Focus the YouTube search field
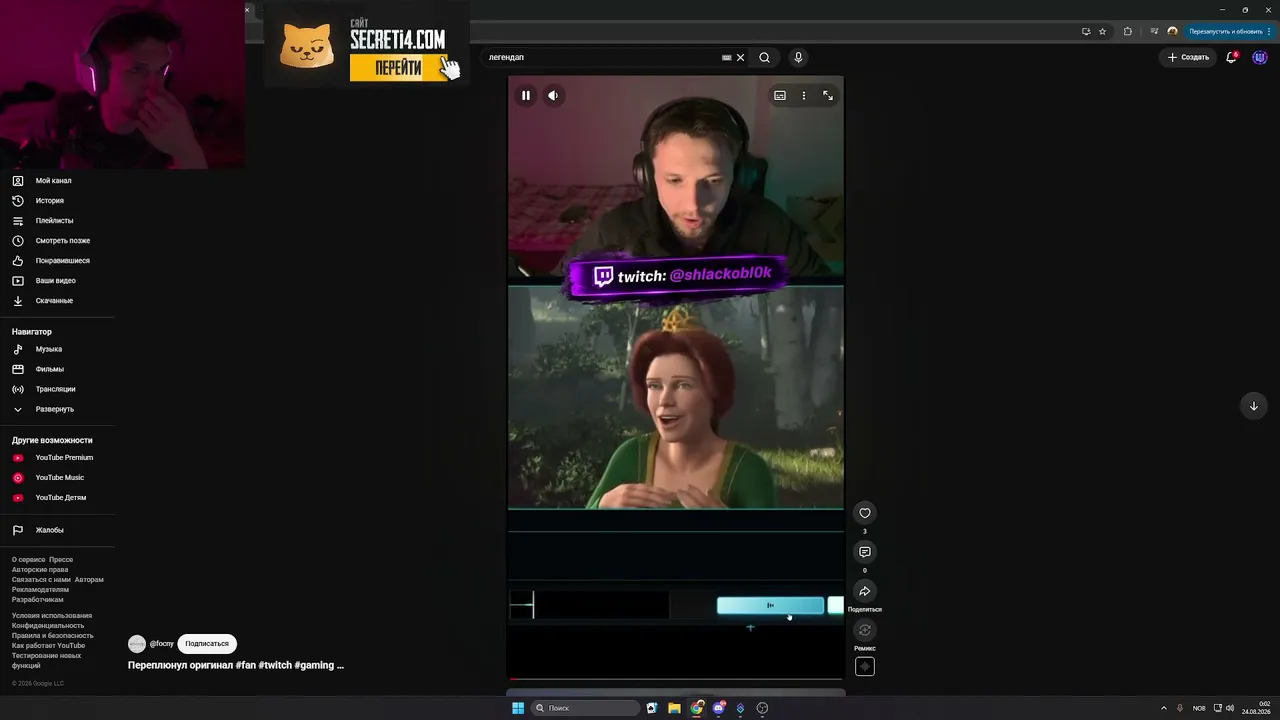Viewport: 1280px width, 720px height. point(600,58)
